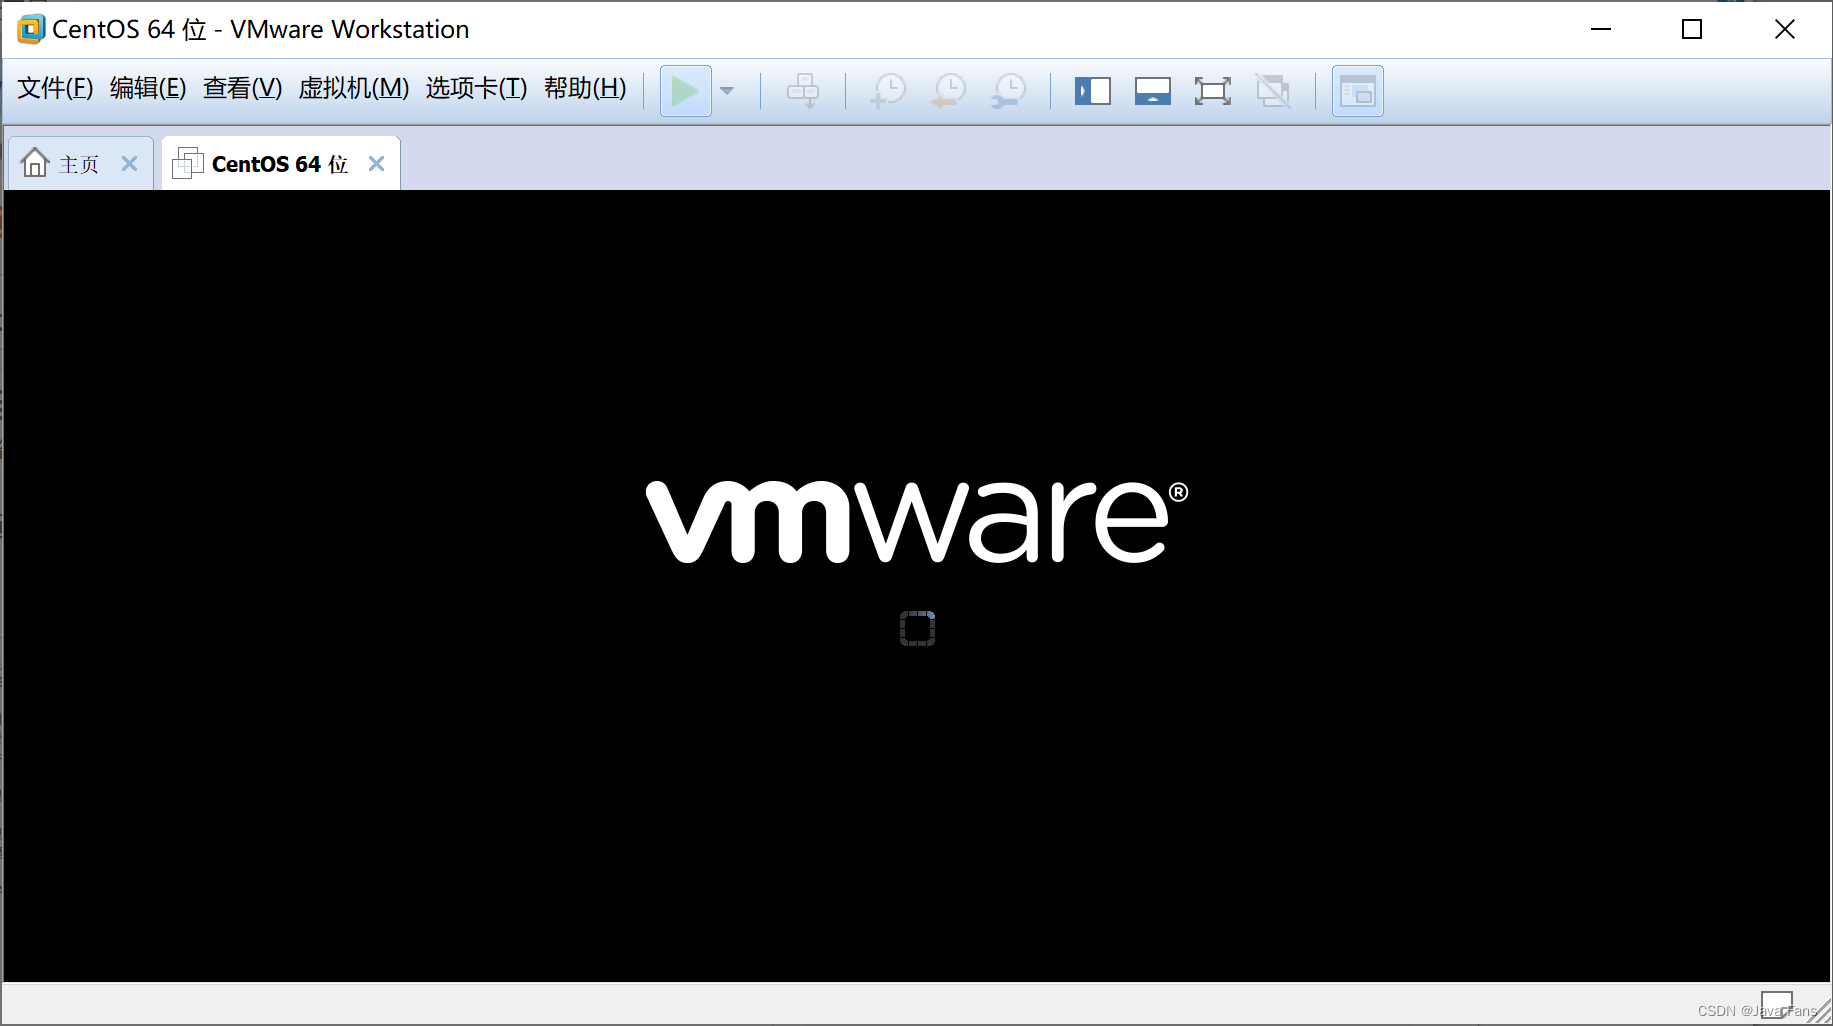Click the VMware Workstation title bar icon

(x=31, y=29)
